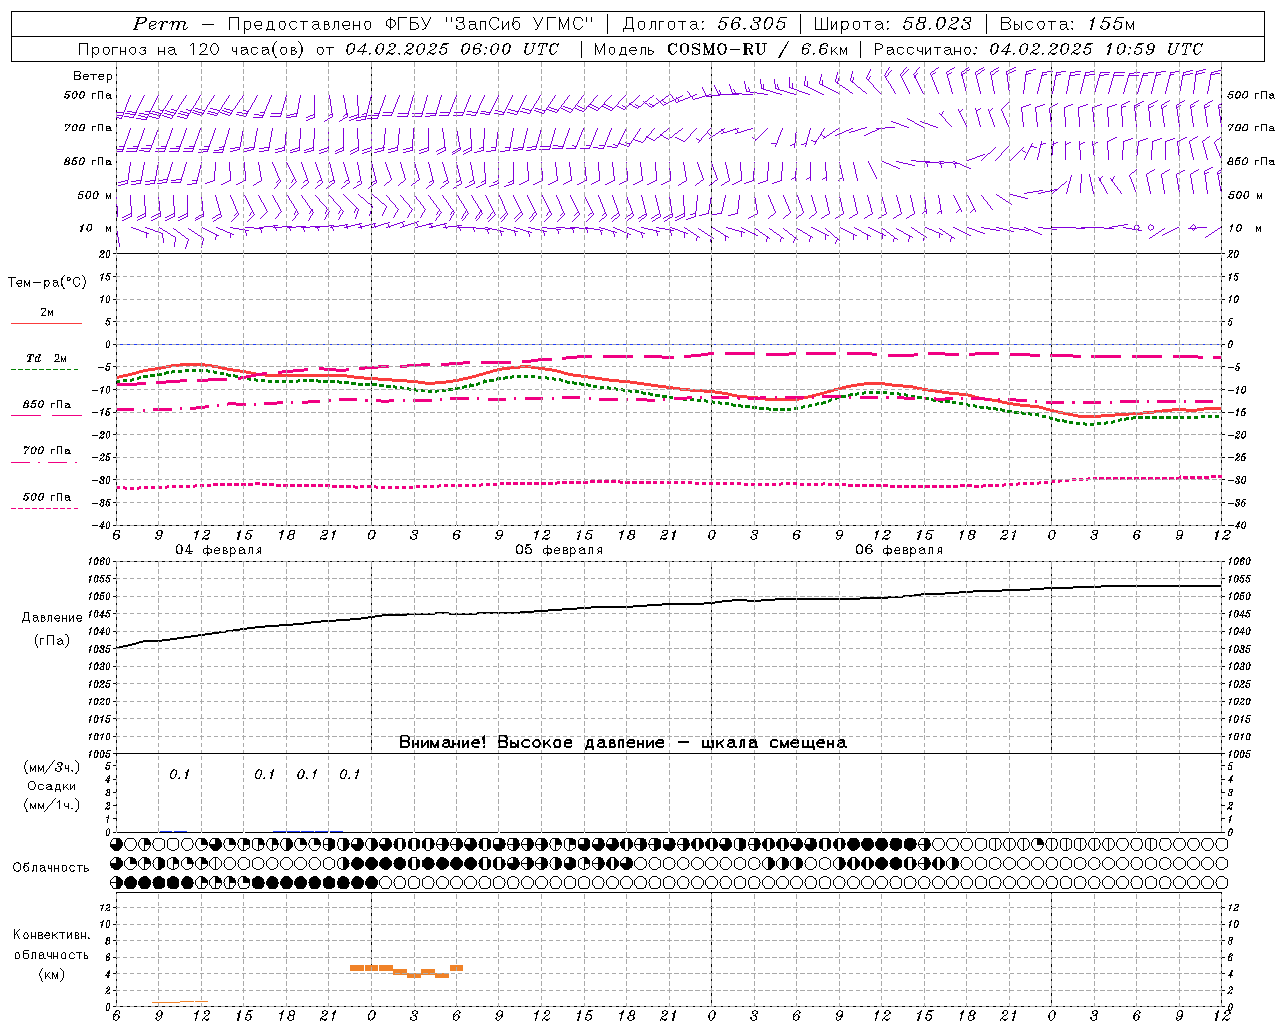Click the "04 февраля" date label
Screen dimensions: 1280x1024
219,550
